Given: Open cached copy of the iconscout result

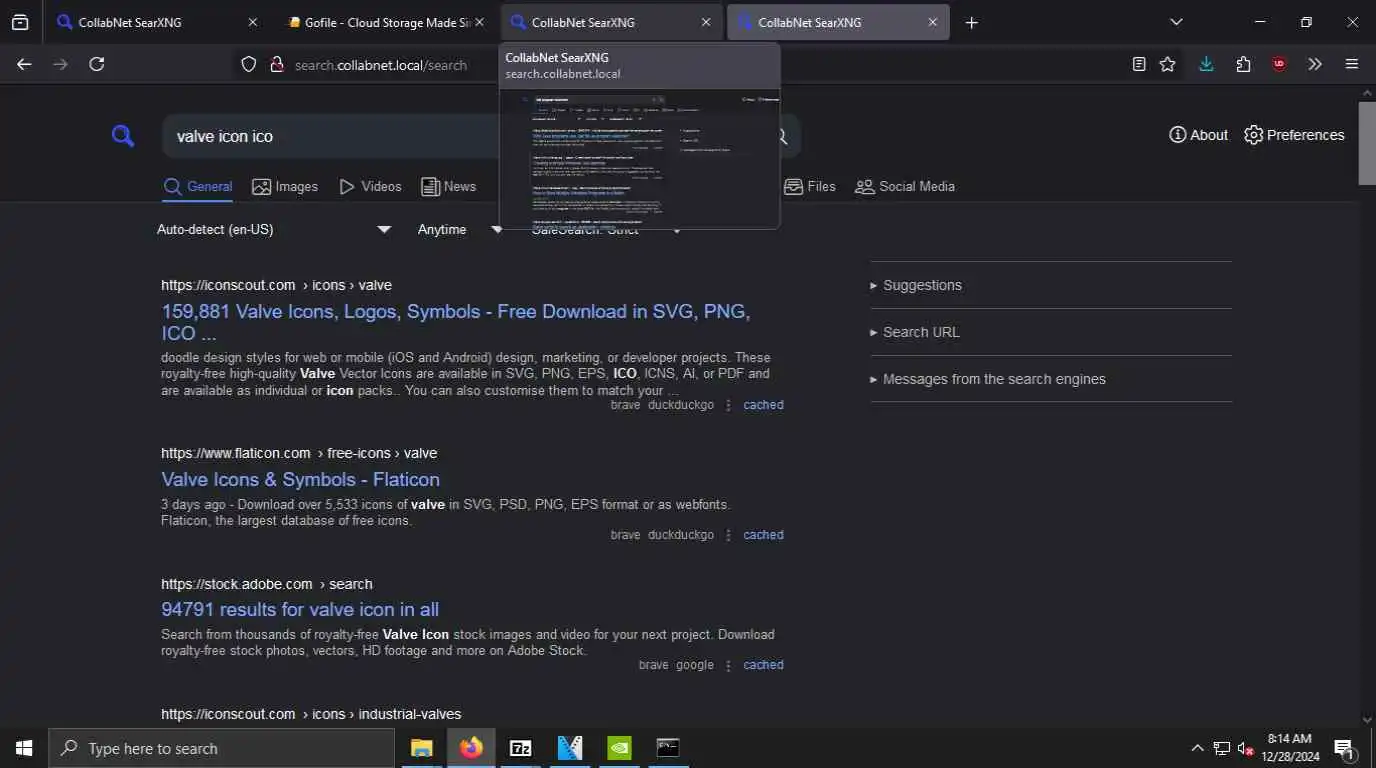Looking at the screenshot, I should (763, 405).
